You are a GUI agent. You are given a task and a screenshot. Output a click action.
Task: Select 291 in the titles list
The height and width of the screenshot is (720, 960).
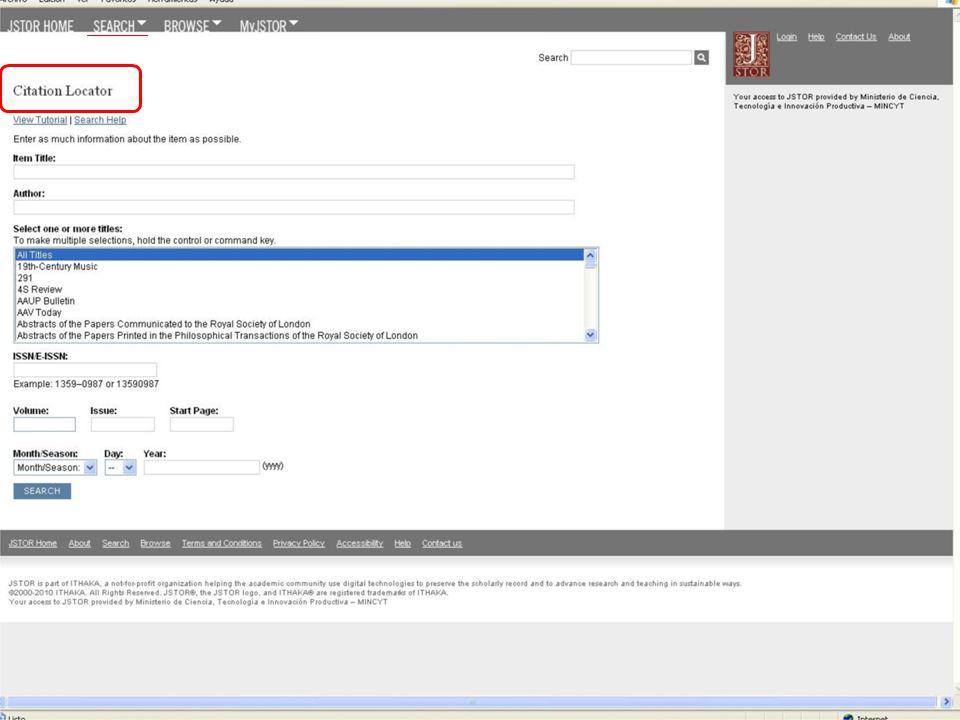[299, 278]
